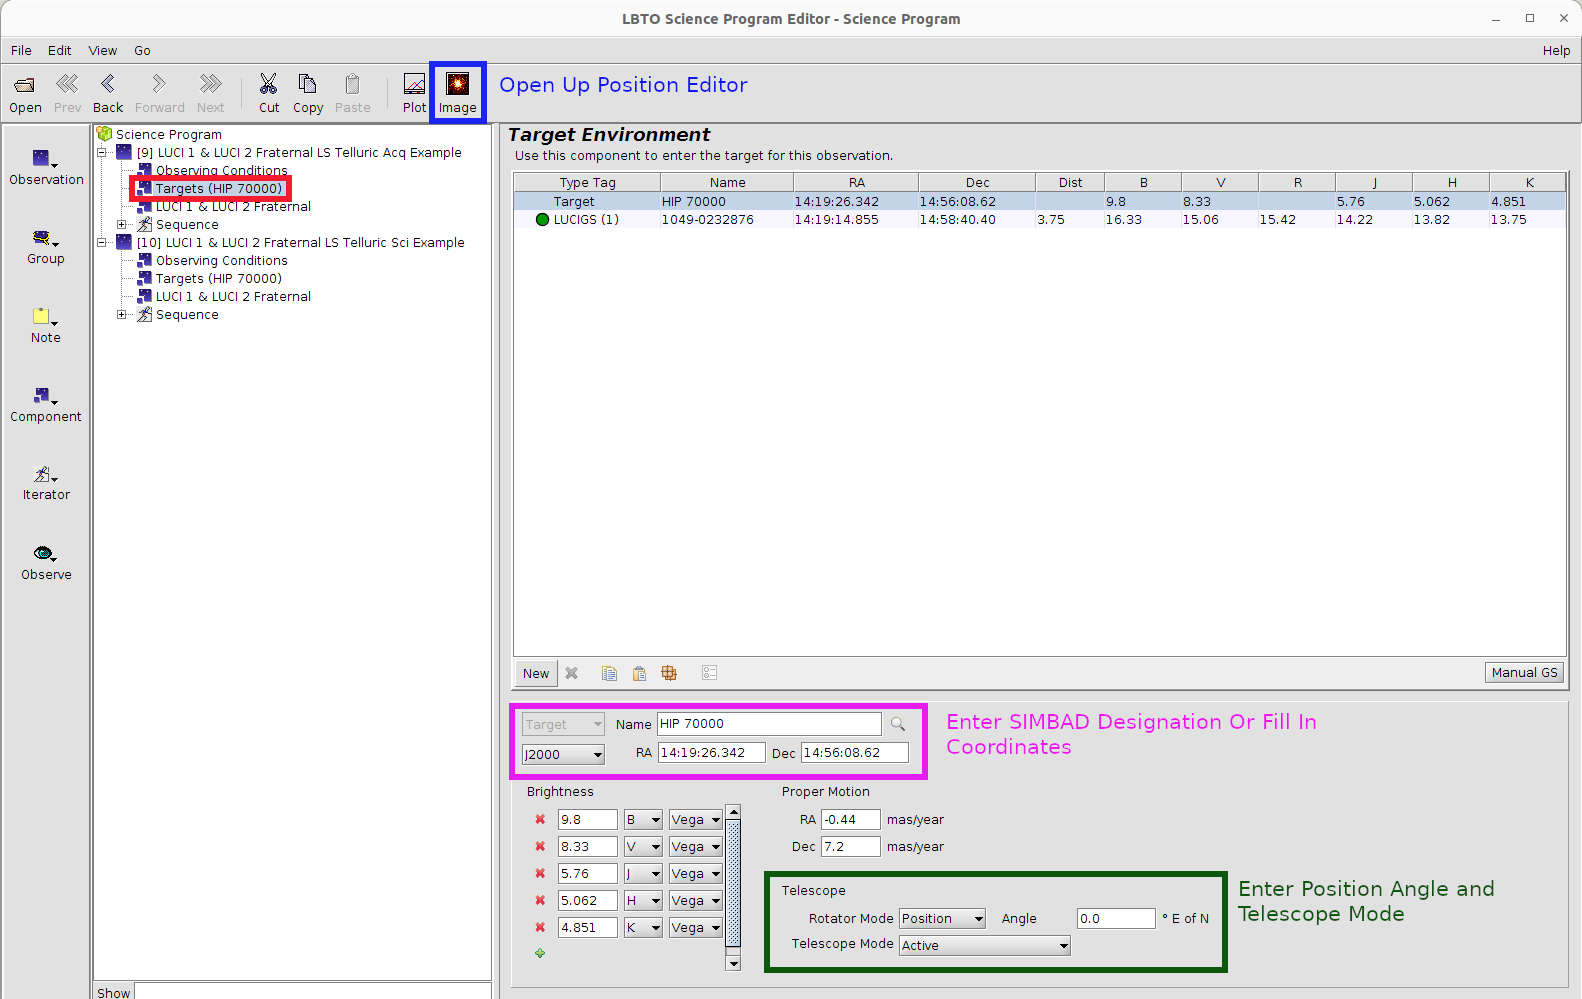This screenshot has width=1582, height=999.
Task: Open the Image position editor
Action: click(x=457, y=85)
